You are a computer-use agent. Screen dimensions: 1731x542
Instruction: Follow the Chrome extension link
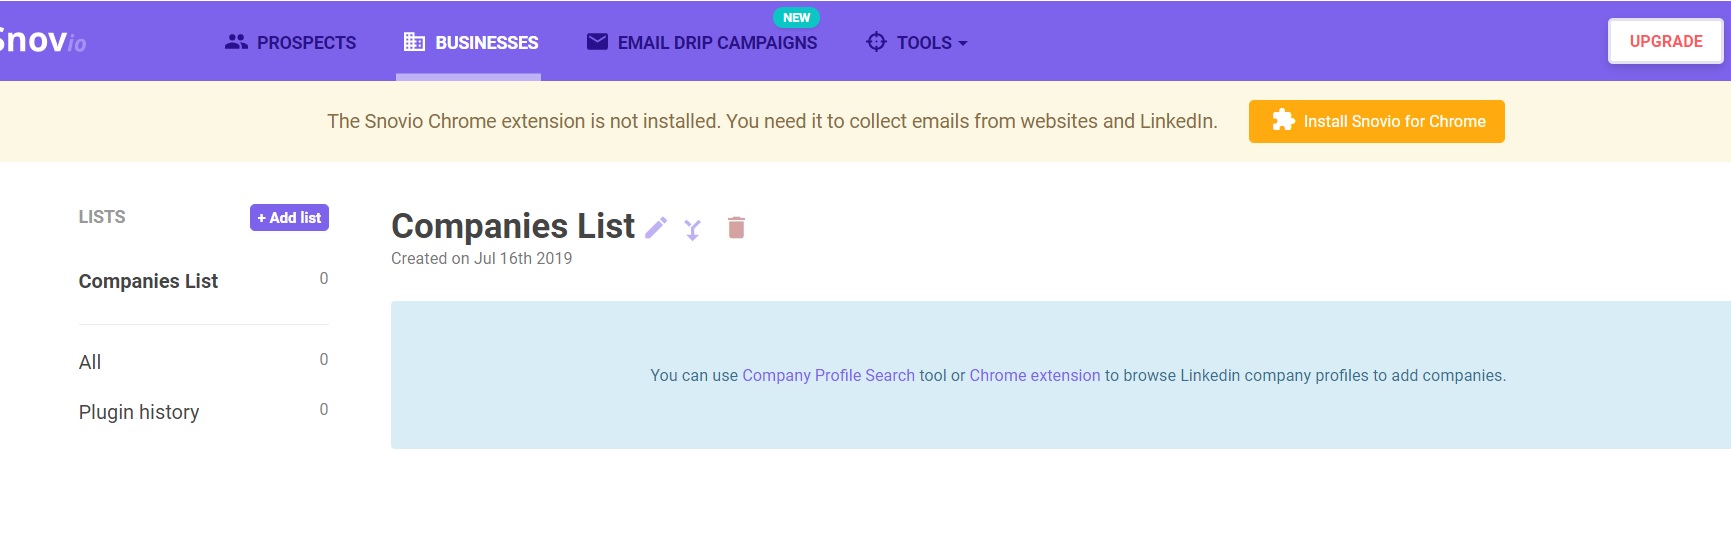click(1035, 375)
